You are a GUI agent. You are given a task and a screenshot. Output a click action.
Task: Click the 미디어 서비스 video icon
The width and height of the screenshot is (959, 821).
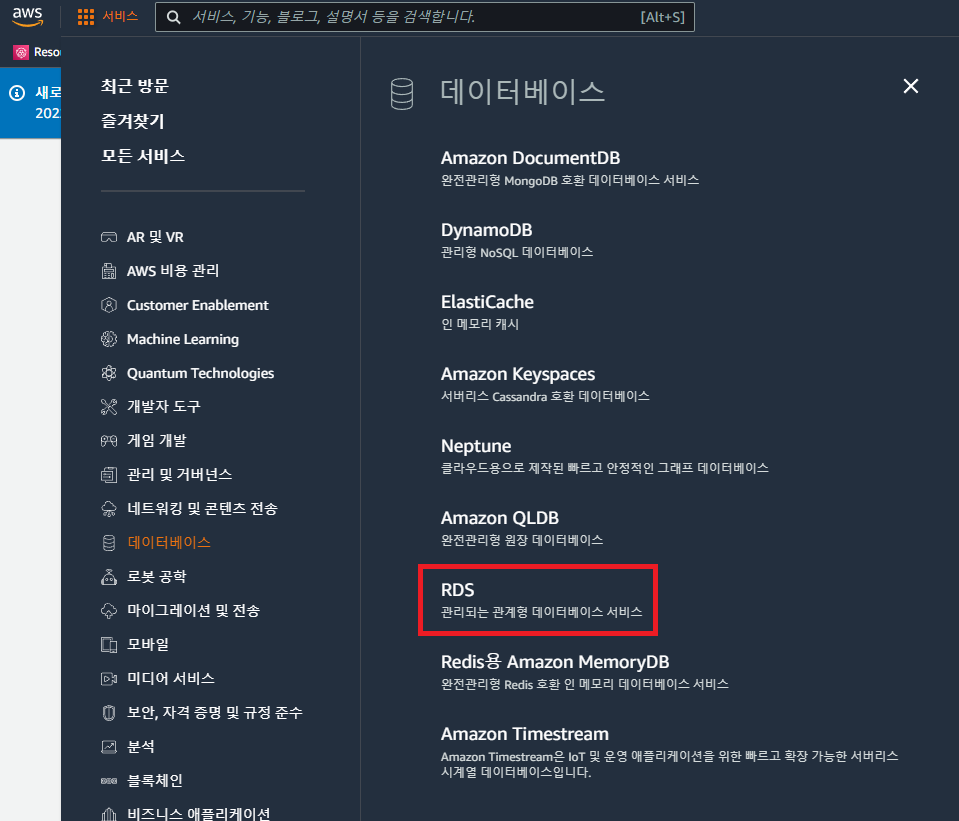coord(109,679)
